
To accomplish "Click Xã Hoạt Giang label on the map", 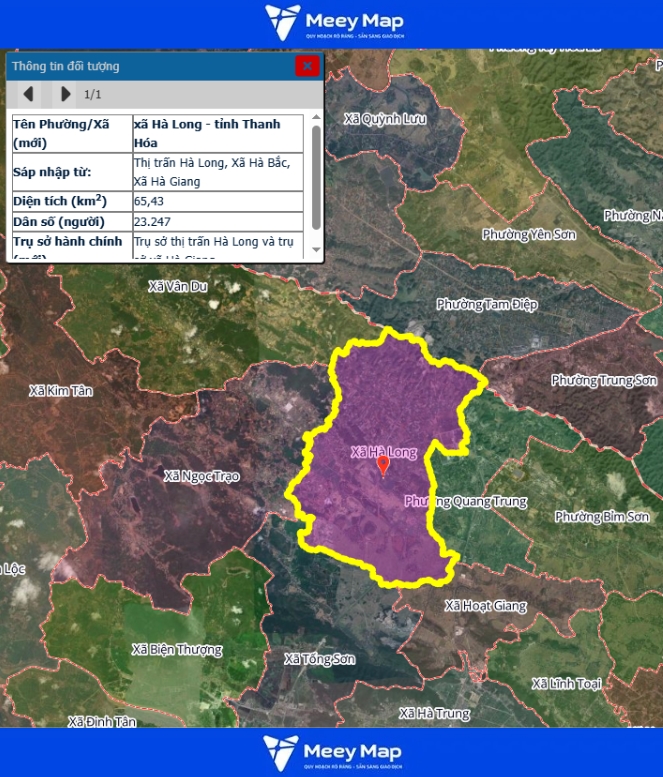I will pyautogui.click(x=485, y=606).
